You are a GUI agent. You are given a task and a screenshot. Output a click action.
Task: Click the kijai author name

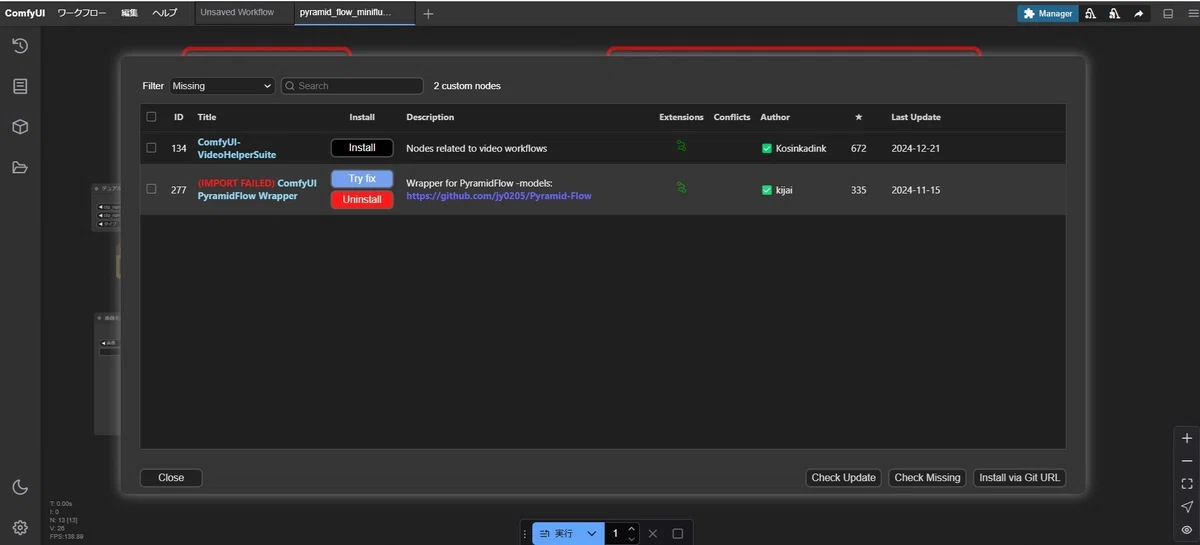point(785,190)
